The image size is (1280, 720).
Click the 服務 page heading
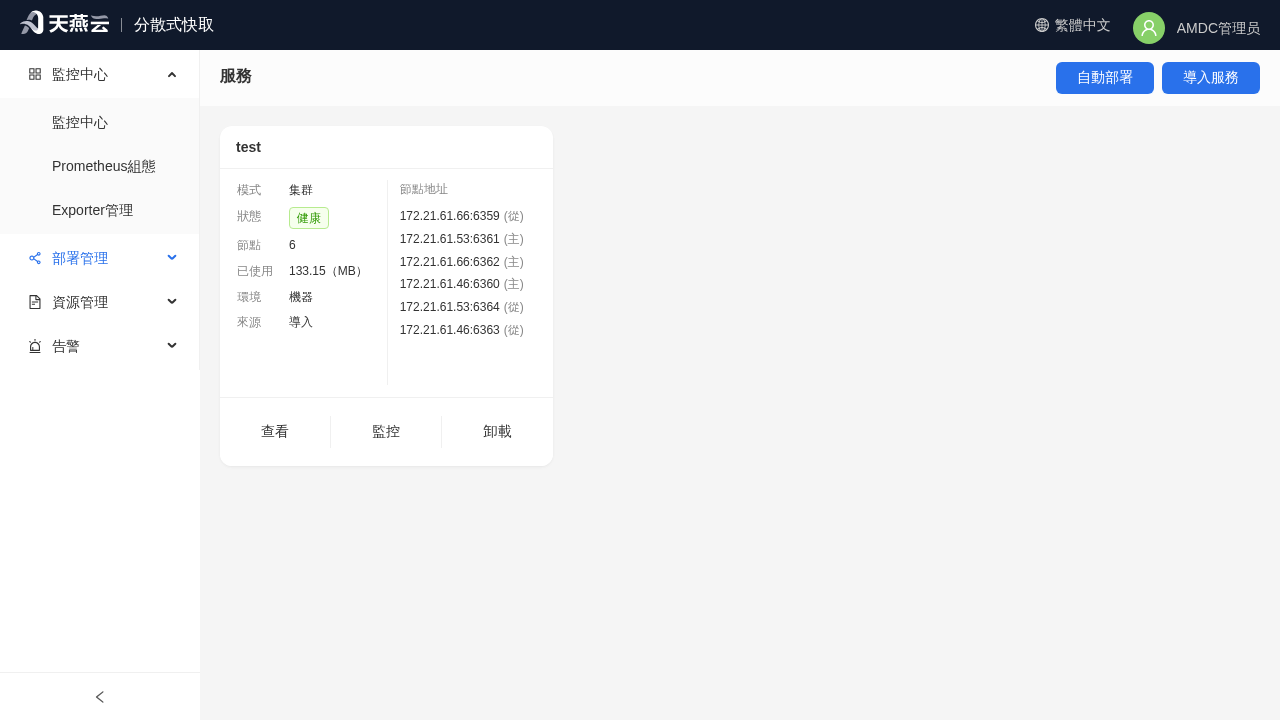(236, 76)
